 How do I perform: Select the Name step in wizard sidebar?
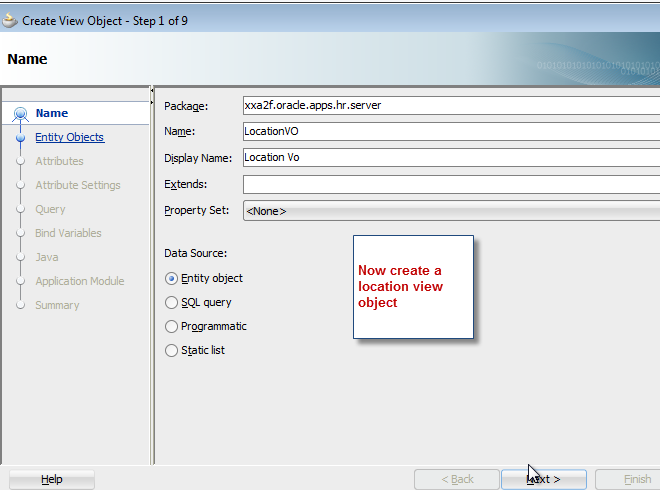[x=52, y=113]
